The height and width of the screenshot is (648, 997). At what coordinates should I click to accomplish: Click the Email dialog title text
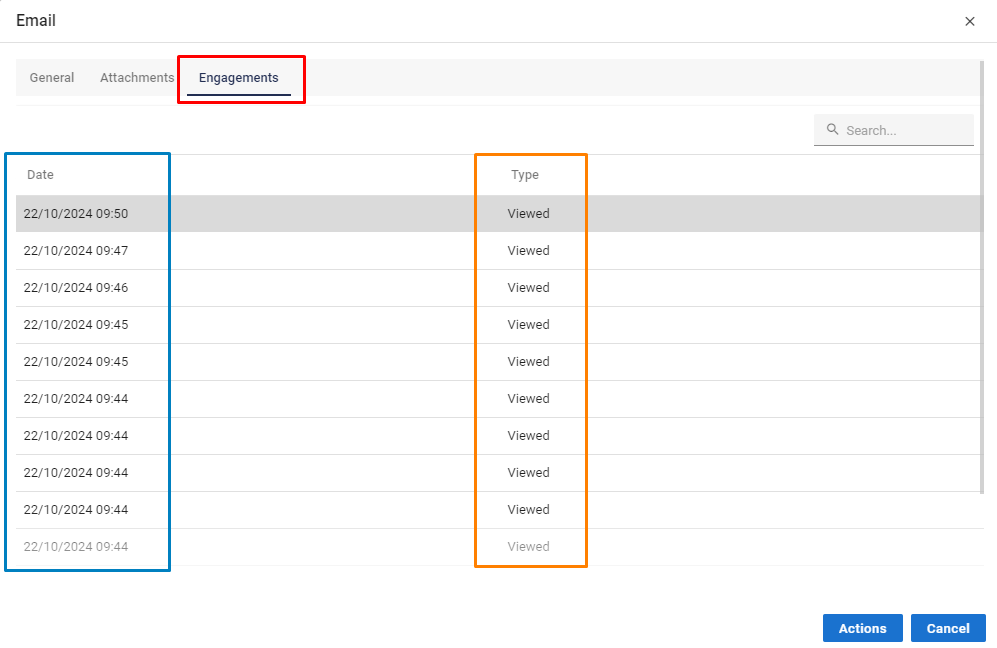tap(36, 20)
